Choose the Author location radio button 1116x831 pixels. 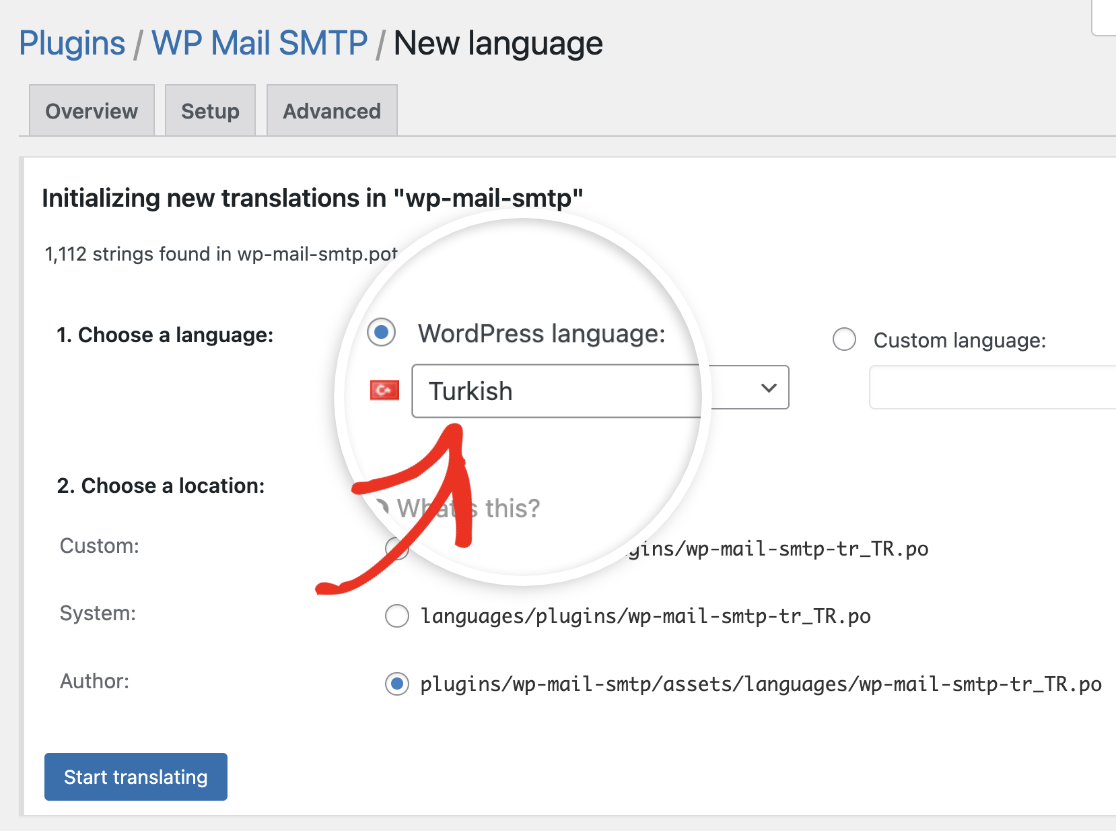pos(397,684)
